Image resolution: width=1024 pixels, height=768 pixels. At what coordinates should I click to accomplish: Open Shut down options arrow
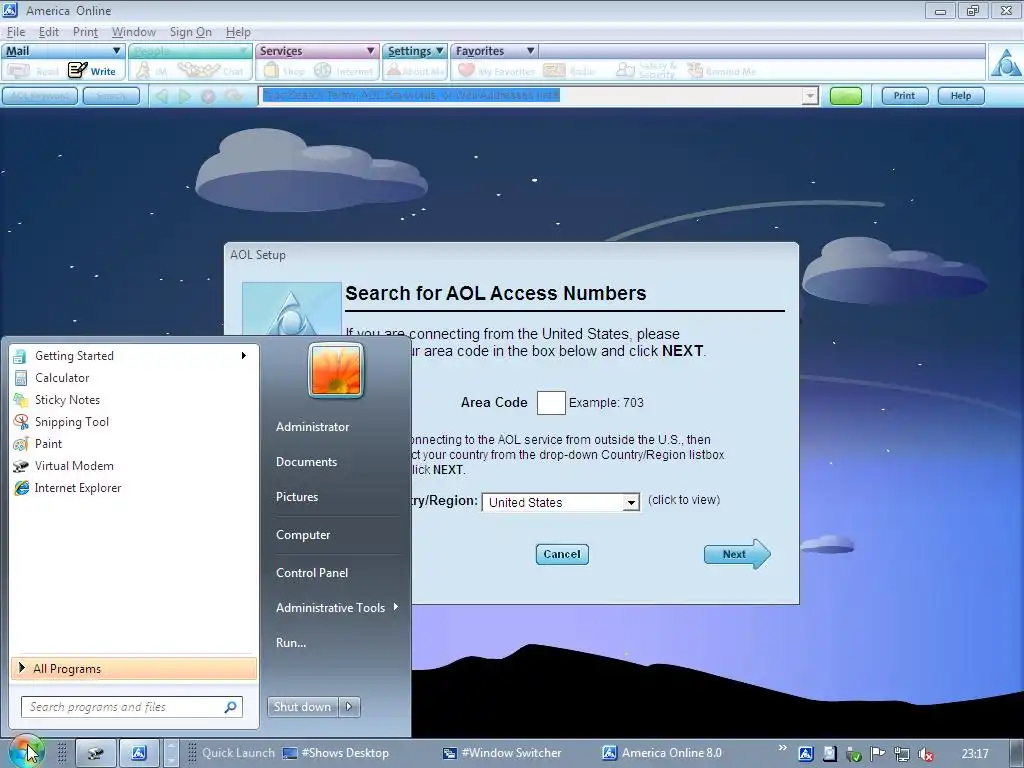[349, 707]
